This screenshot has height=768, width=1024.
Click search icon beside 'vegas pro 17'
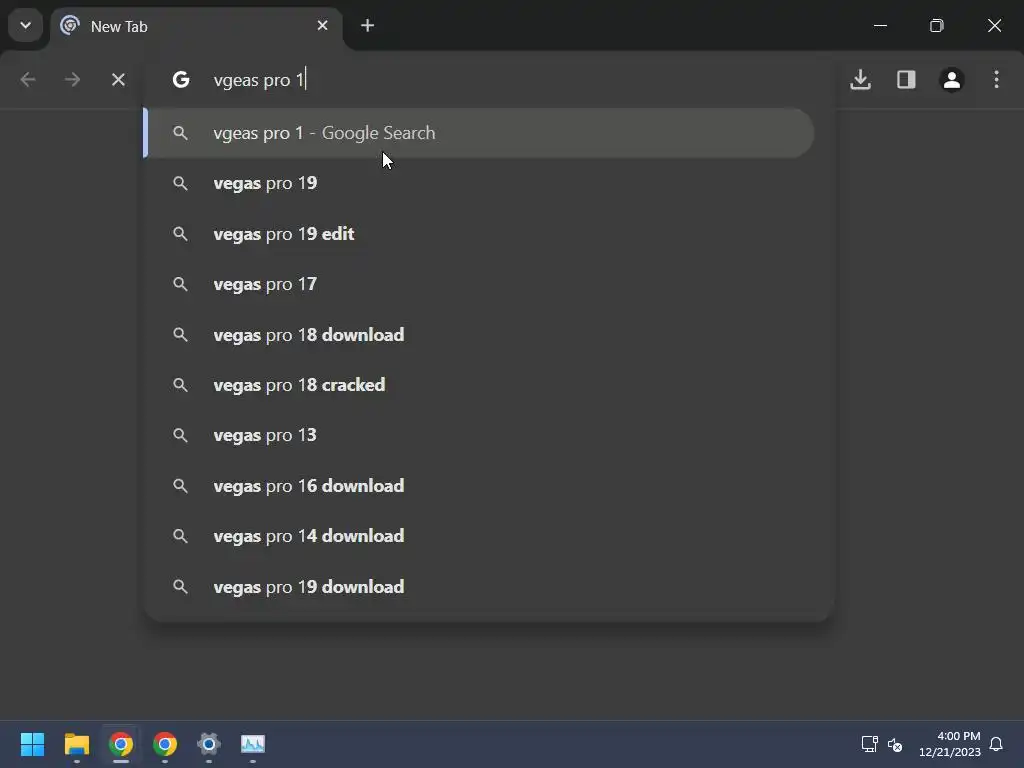tap(180, 284)
